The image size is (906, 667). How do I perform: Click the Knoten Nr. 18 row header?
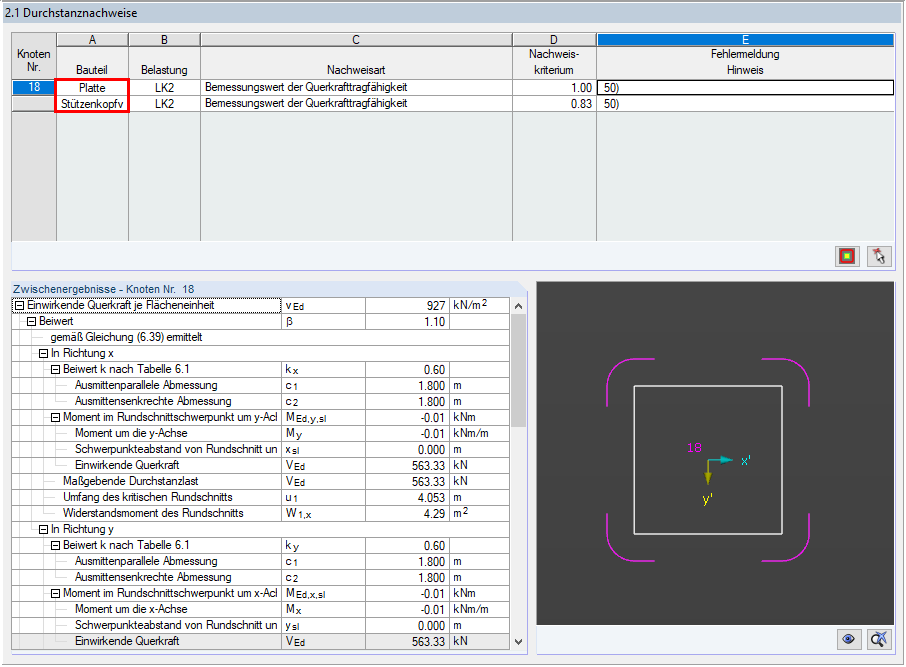[34, 87]
